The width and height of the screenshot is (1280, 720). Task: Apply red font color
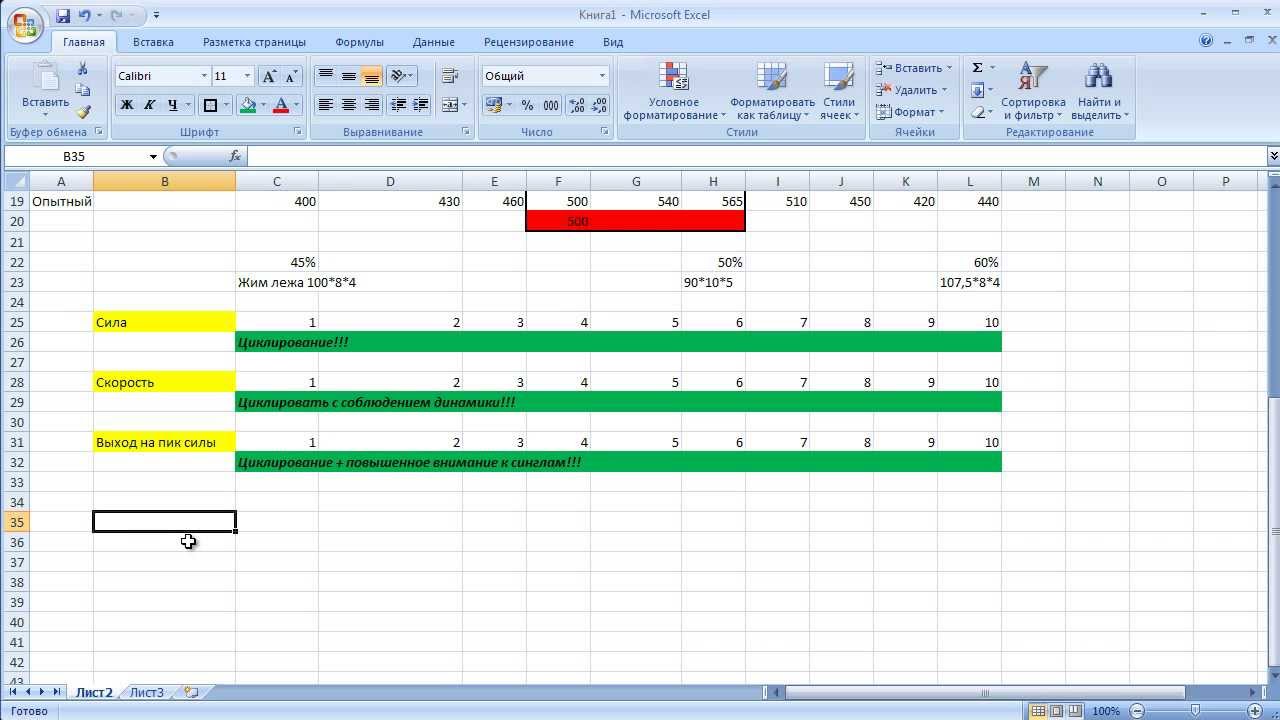(281, 105)
